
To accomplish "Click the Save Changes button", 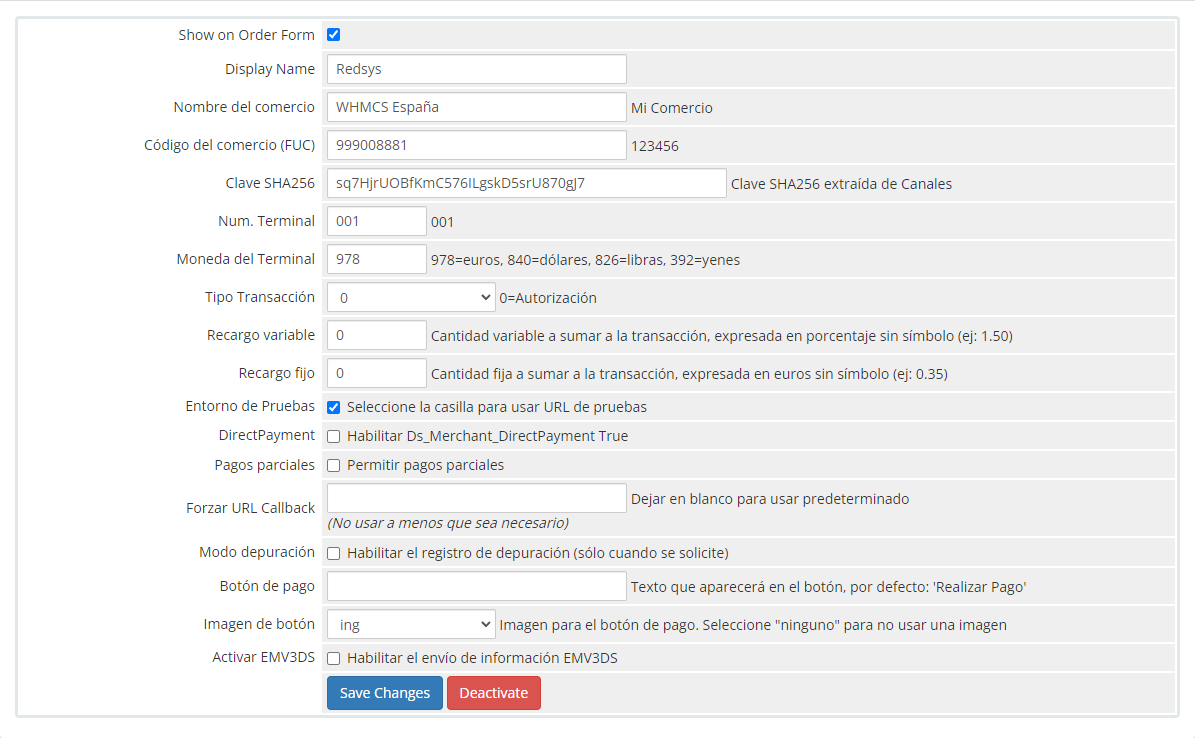I will click(x=385, y=693).
